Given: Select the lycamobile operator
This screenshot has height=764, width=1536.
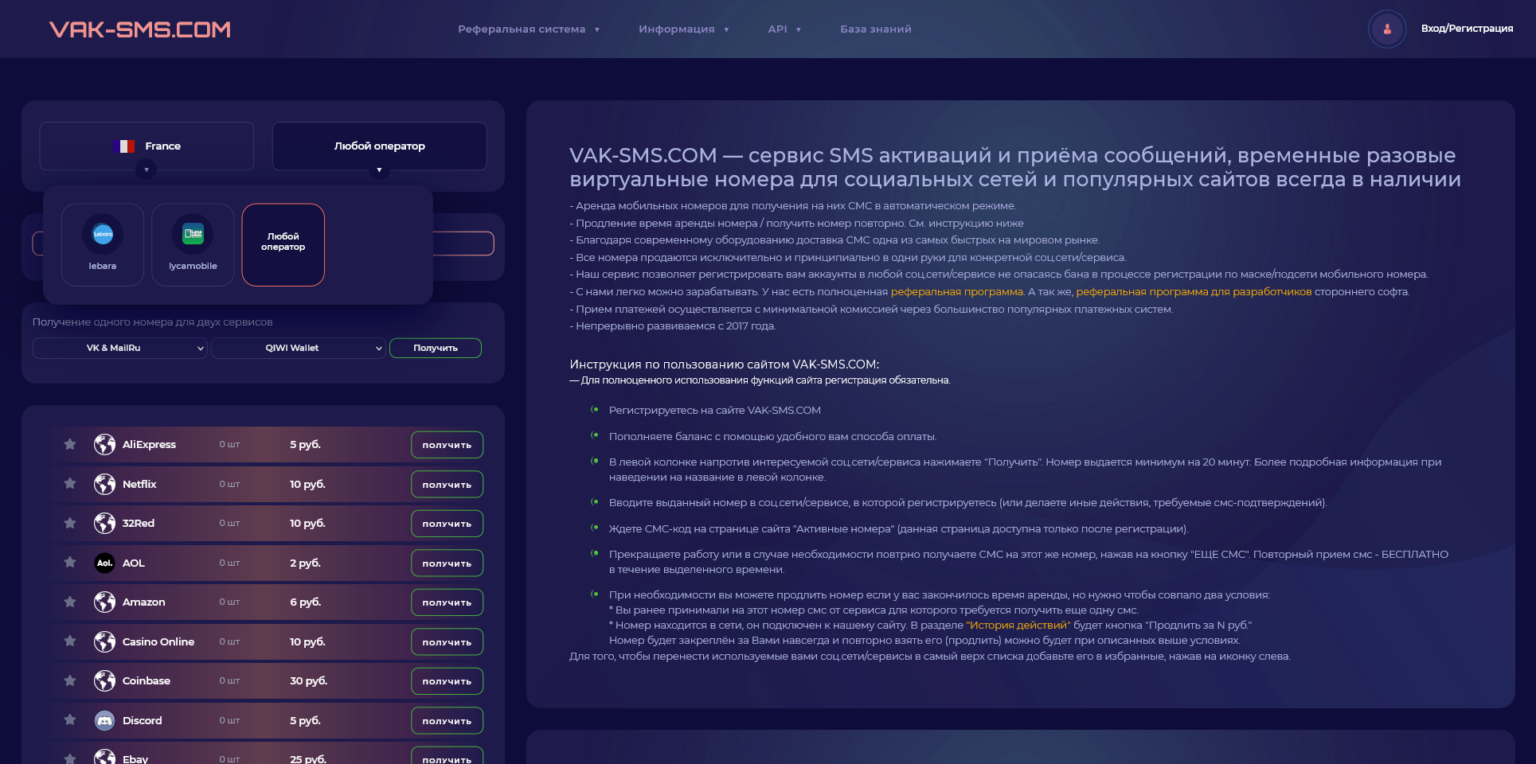Looking at the screenshot, I should [193, 245].
